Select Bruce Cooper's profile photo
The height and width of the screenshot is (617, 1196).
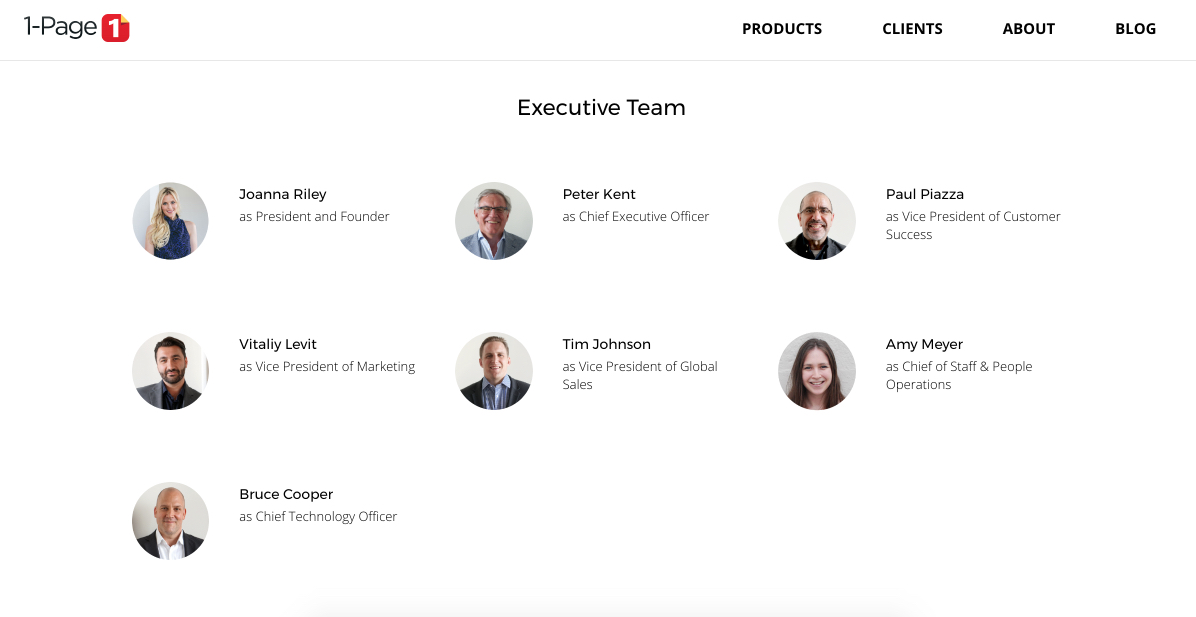pos(170,521)
